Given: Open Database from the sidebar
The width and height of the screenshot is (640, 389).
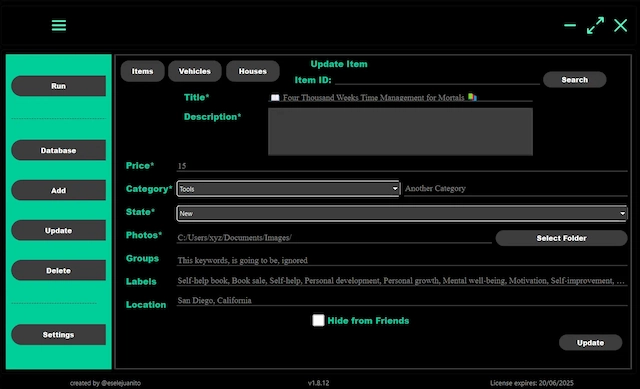Looking at the screenshot, I should point(58,150).
